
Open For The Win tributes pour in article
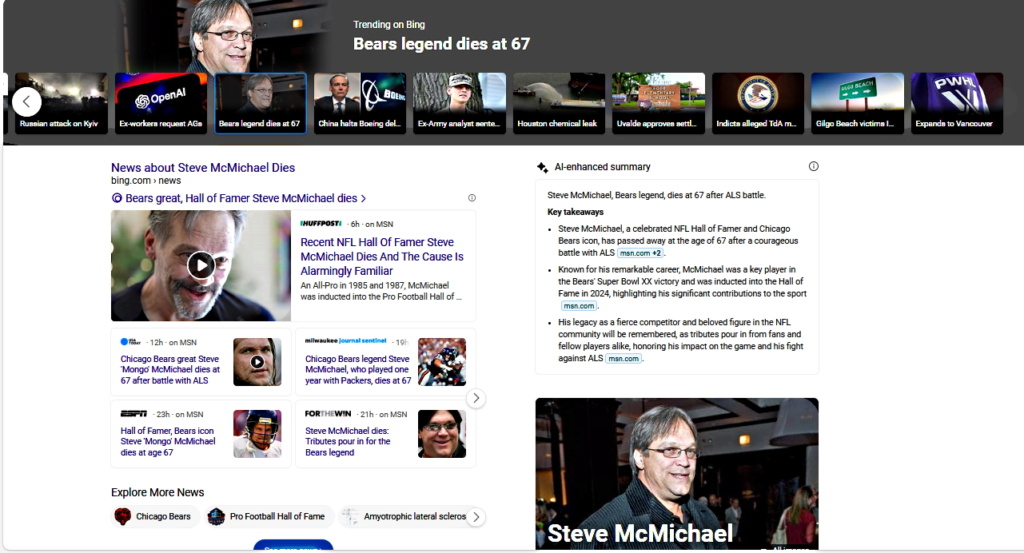click(x=347, y=441)
